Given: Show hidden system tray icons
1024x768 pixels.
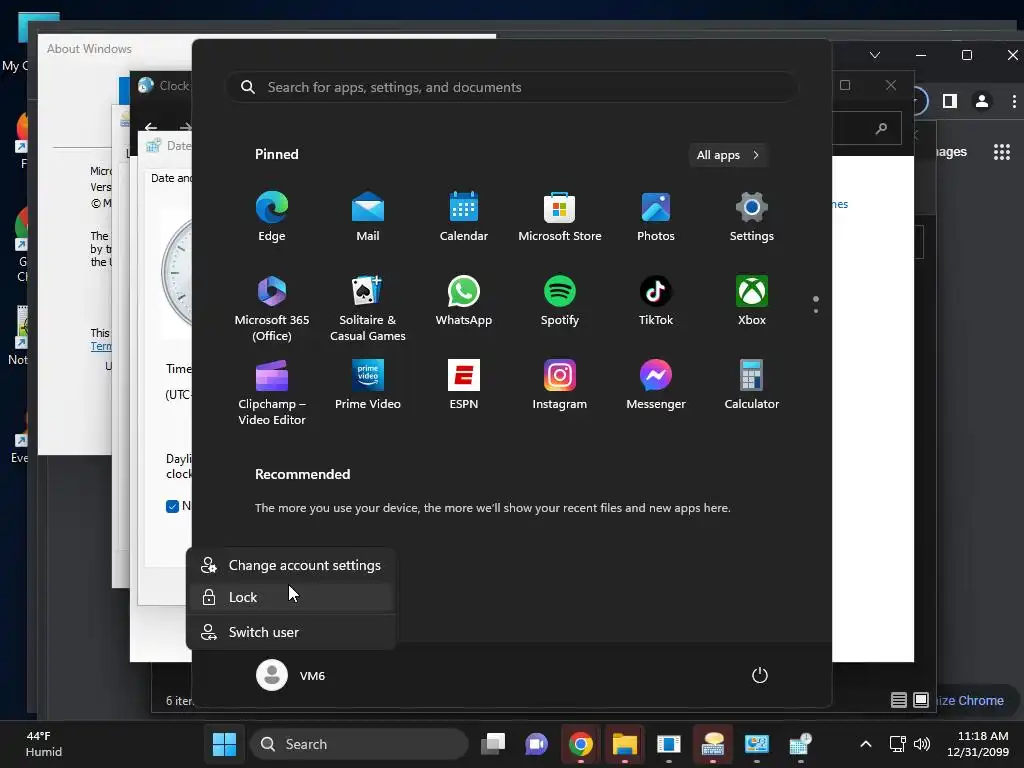Looking at the screenshot, I should click(866, 744).
